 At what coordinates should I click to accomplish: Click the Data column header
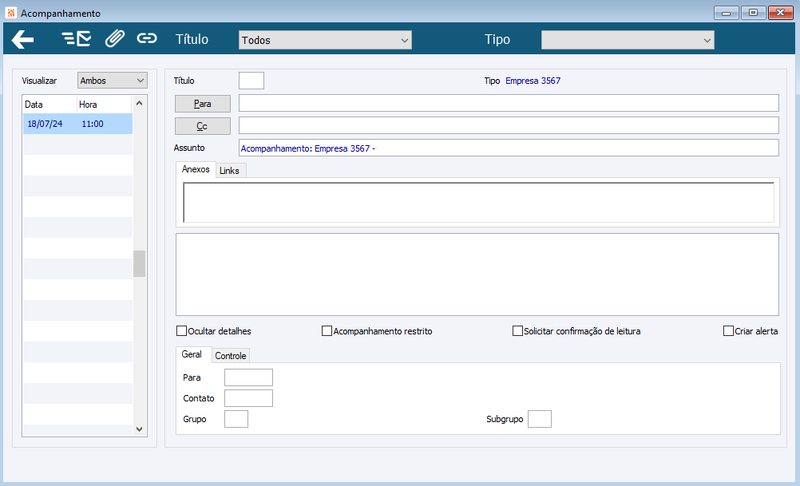(50, 105)
